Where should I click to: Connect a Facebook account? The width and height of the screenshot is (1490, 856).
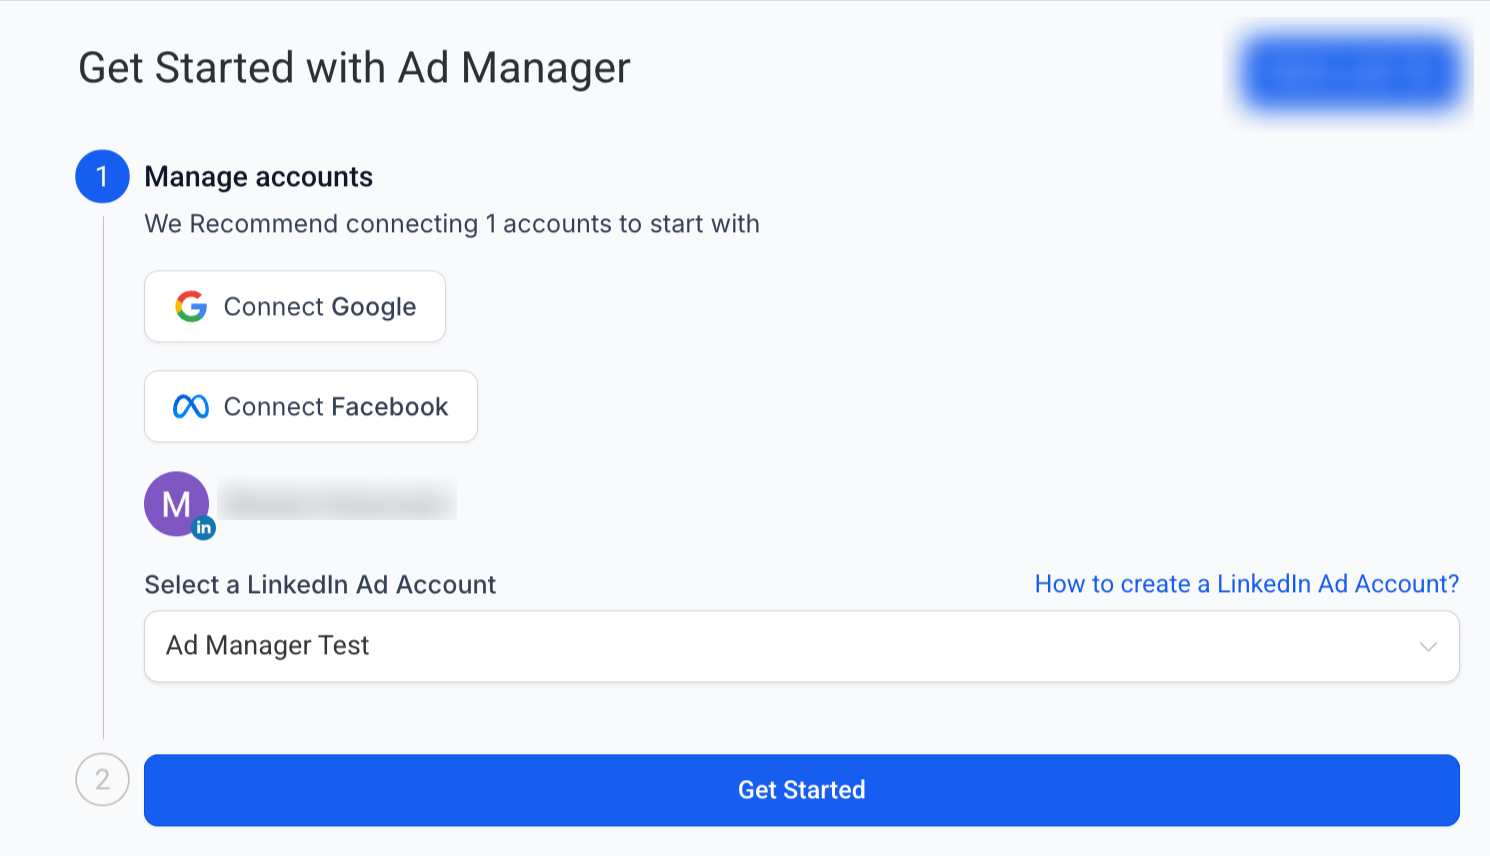[310, 406]
